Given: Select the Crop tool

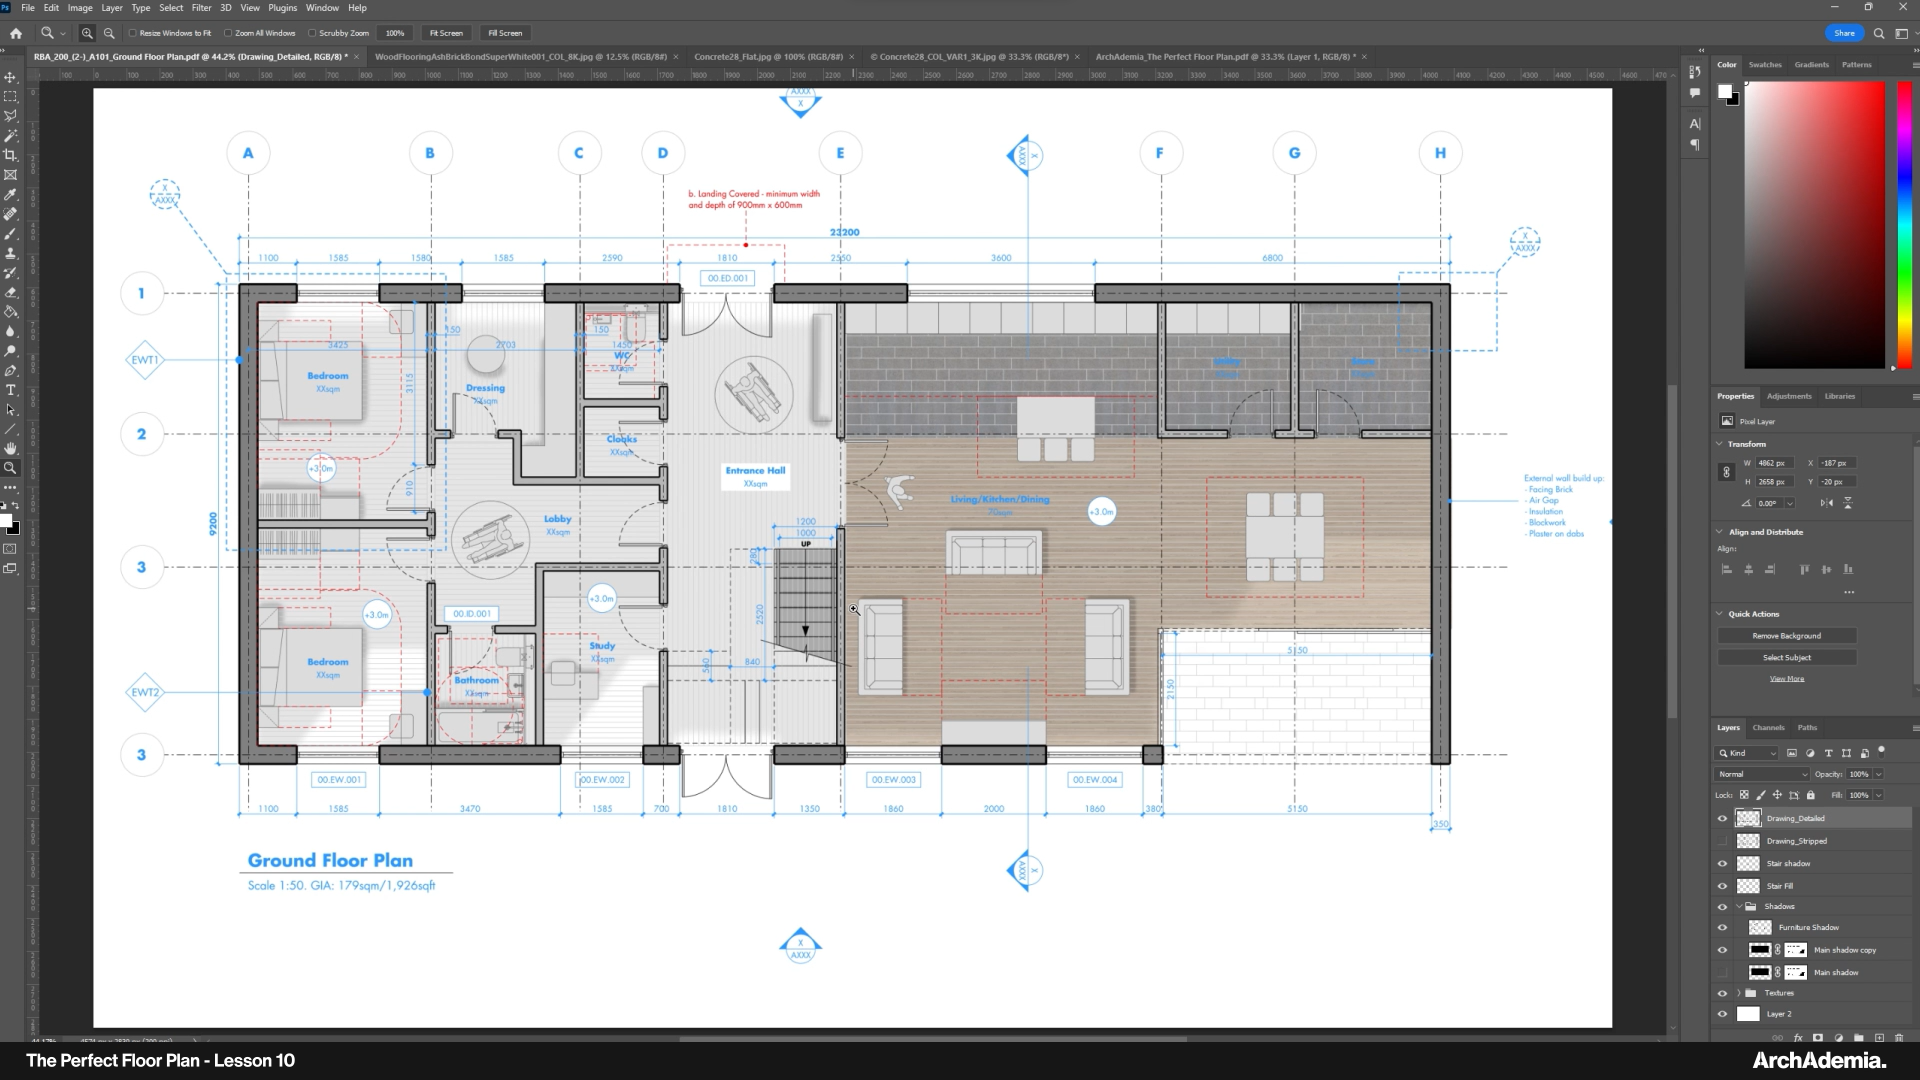Looking at the screenshot, I should (x=11, y=155).
